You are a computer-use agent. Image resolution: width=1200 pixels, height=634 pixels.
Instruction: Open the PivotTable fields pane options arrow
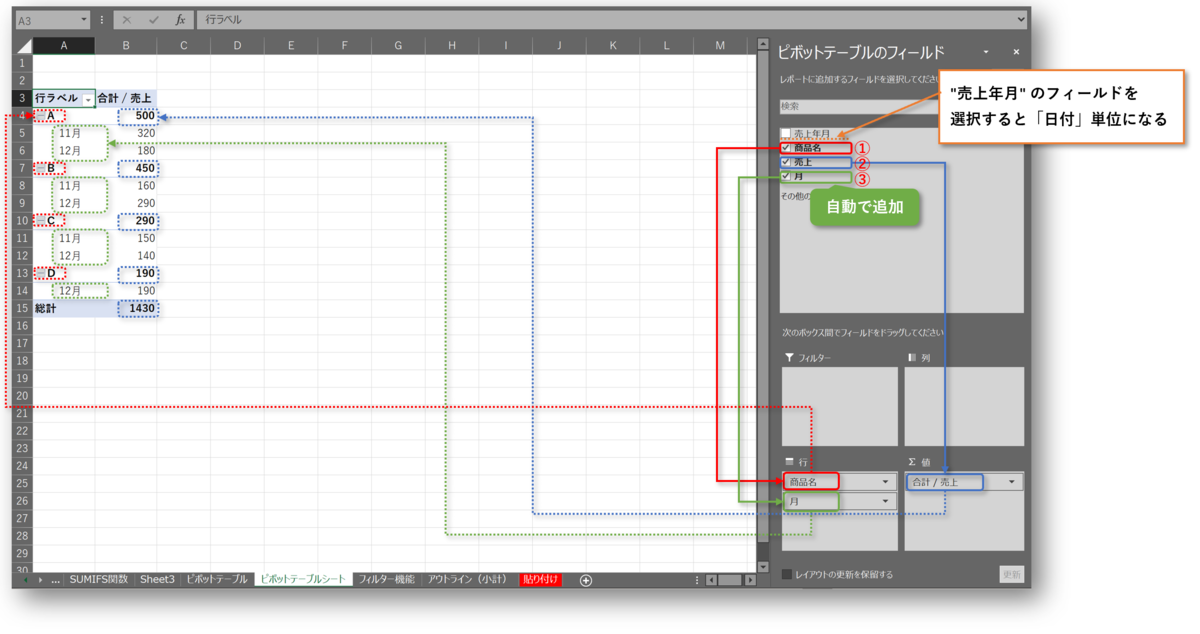coord(986,51)
